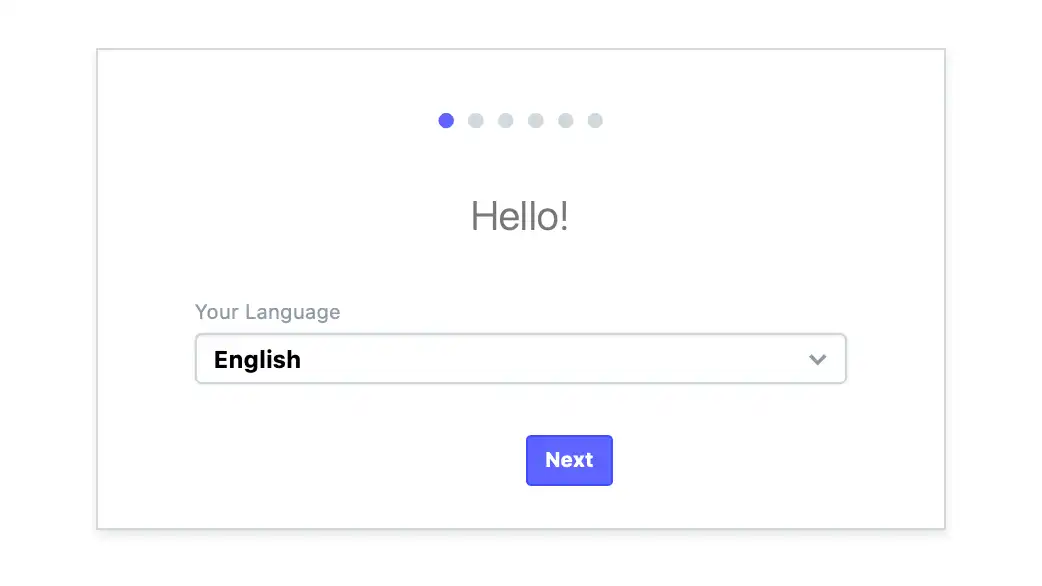Viewport: 1042px width, 586px height.
Task: Click the word Next on the button
Action: click(569, 460)
